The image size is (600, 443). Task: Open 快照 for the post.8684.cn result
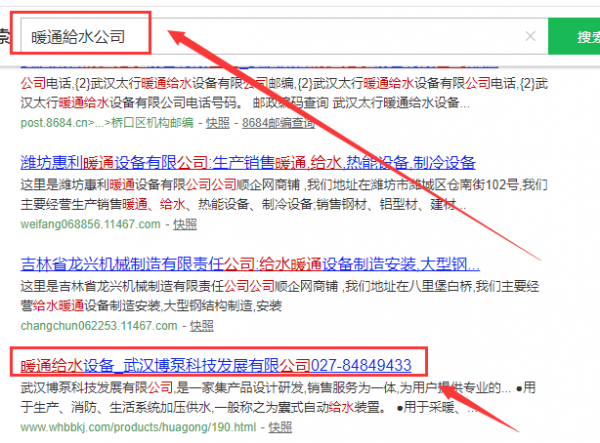coord(217,123)
